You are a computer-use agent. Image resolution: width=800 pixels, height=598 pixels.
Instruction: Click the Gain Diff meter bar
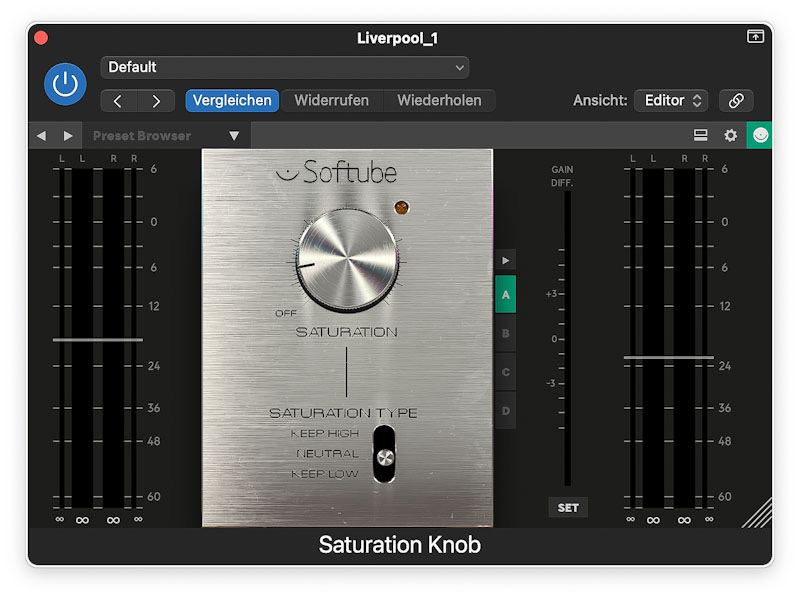pos(567,338)
